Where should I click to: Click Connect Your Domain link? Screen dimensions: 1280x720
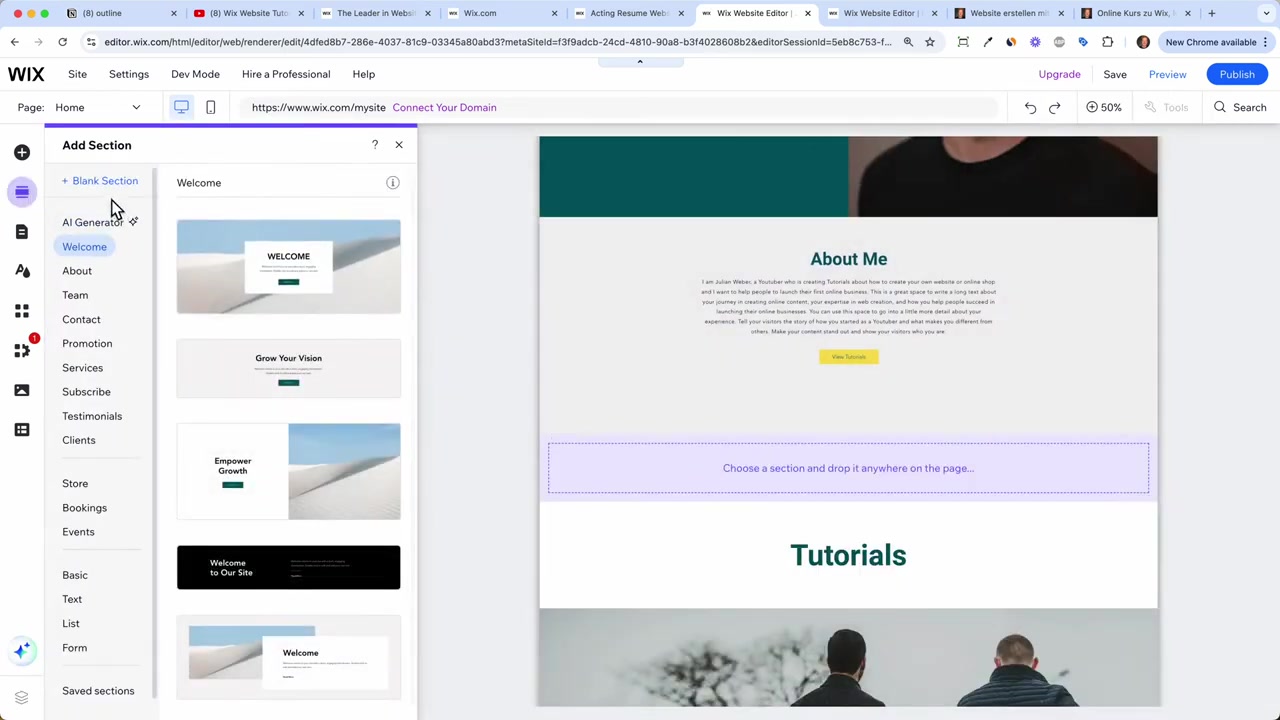click(444, 107)
